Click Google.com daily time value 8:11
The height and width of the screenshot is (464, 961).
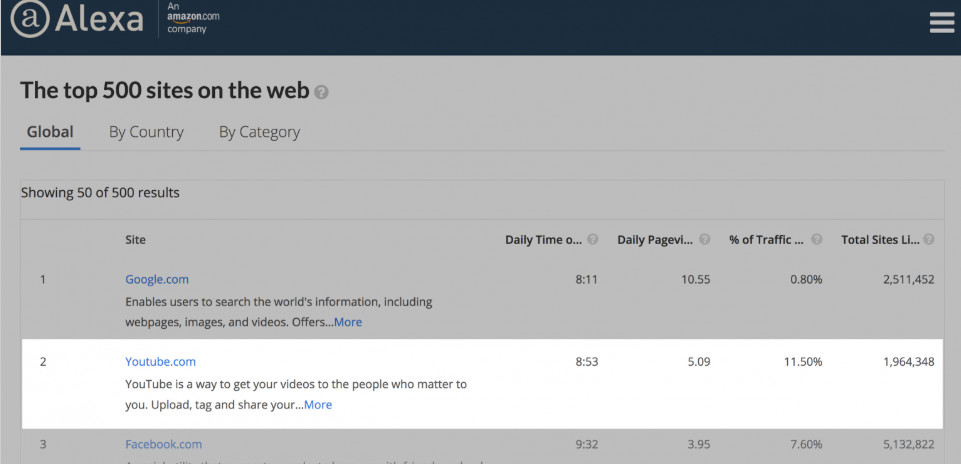click(x=587, y=280)
